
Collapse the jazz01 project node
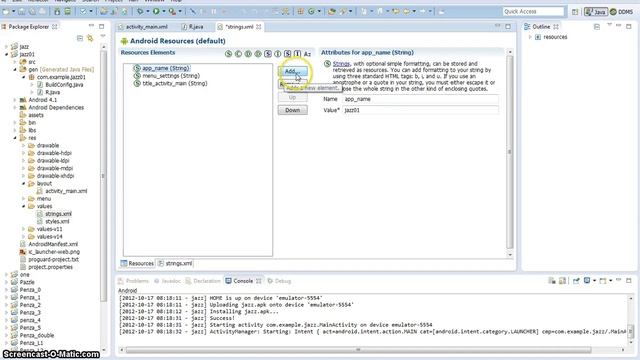7,54
